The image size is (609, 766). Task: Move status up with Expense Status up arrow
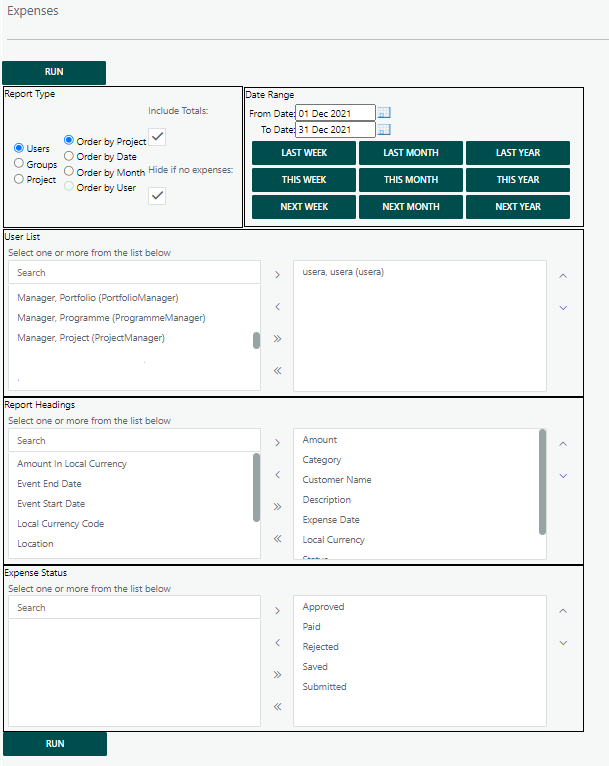(563, 611)
